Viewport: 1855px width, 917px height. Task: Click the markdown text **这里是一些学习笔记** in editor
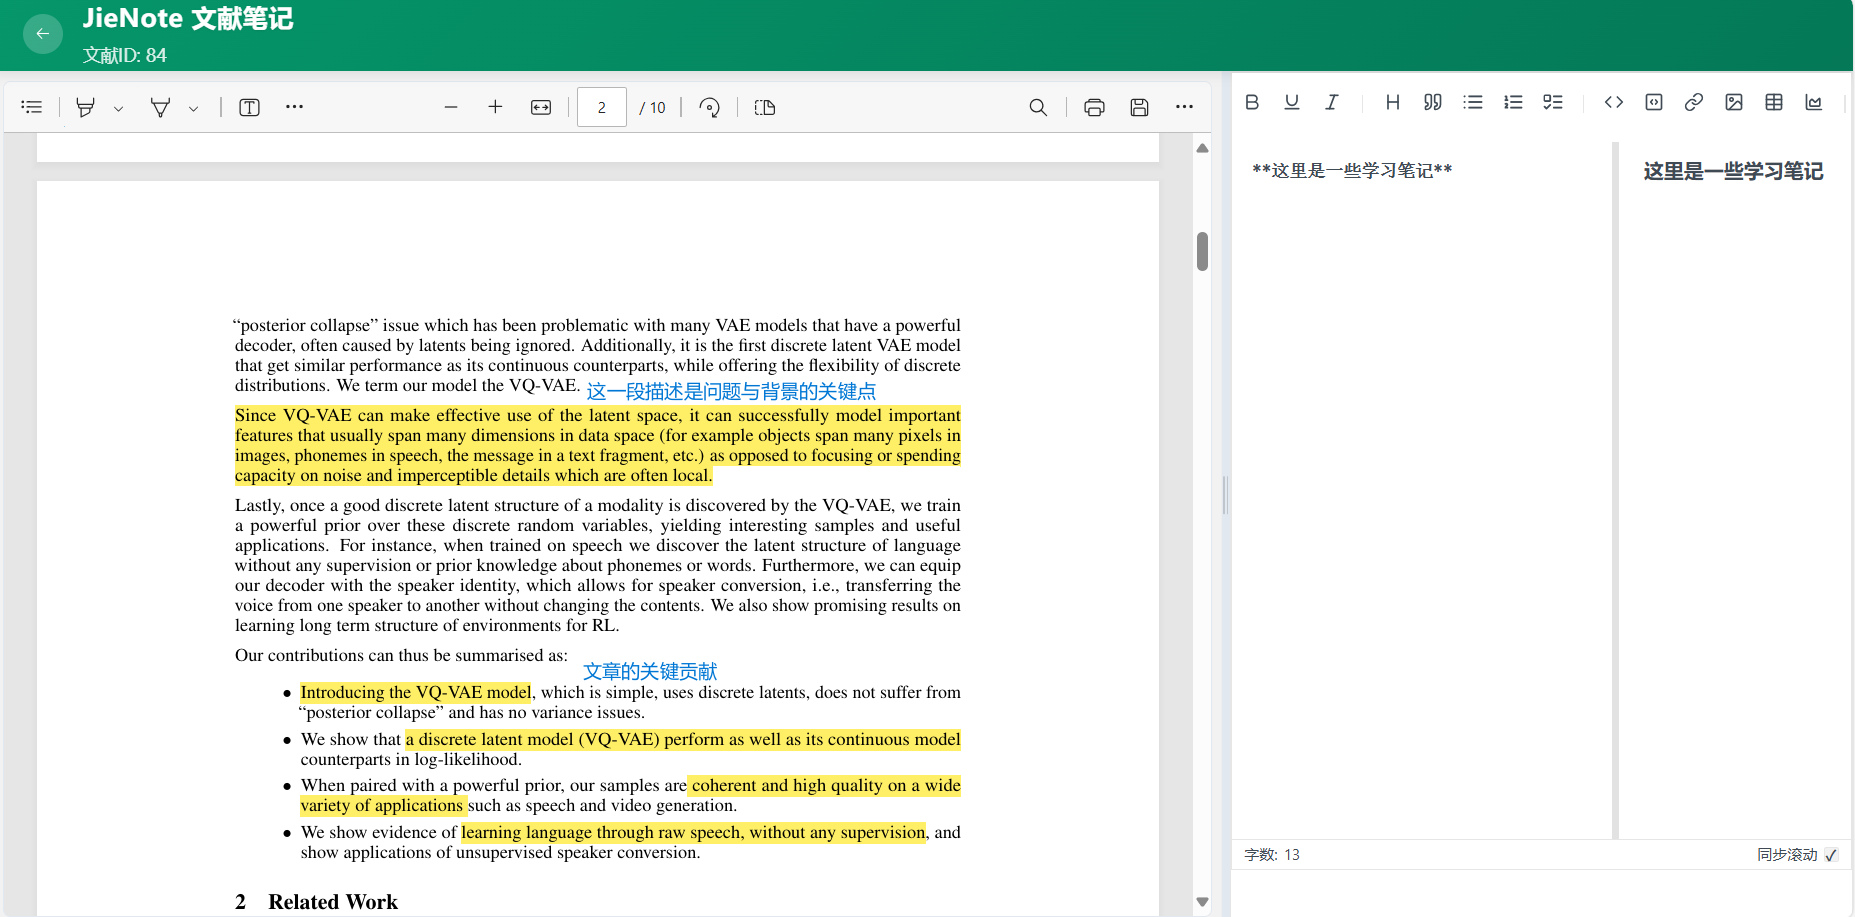pos(1352,171)
